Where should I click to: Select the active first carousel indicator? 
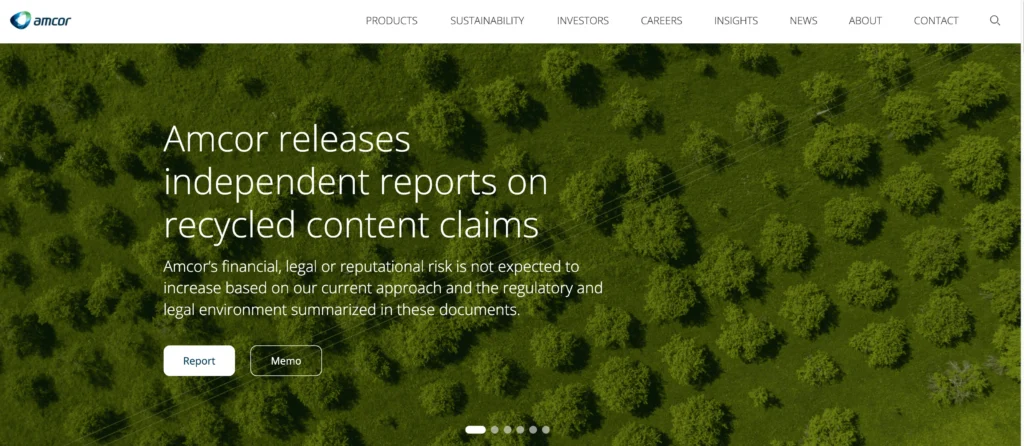click(x=475, y=430)
